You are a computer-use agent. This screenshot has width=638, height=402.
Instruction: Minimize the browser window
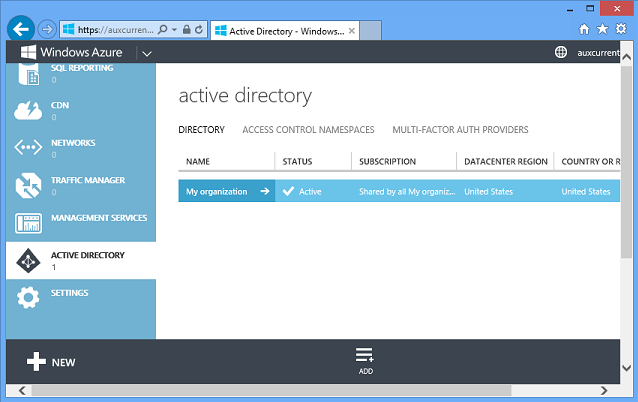(x=570, y=9)
